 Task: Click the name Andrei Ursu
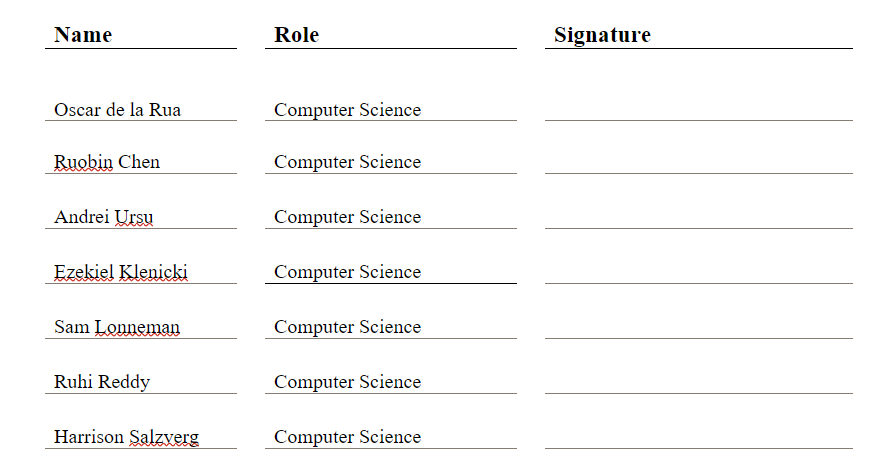(103, 217)
